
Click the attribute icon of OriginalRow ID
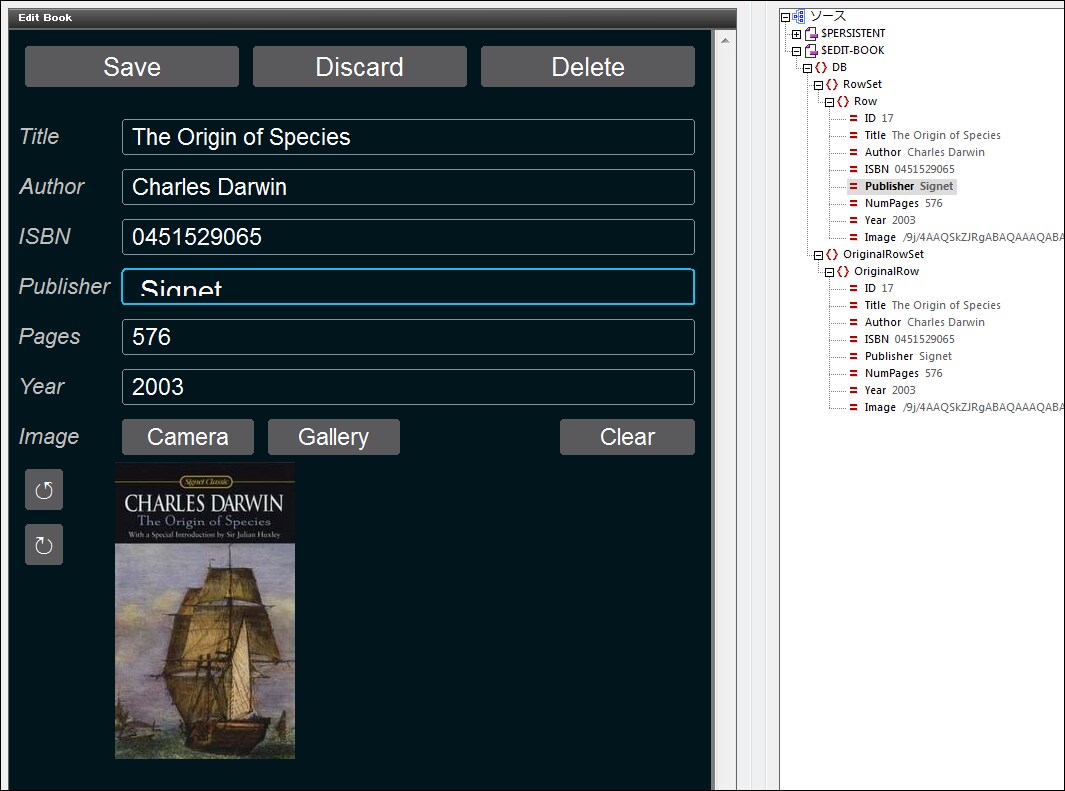[x=854, y=288]
